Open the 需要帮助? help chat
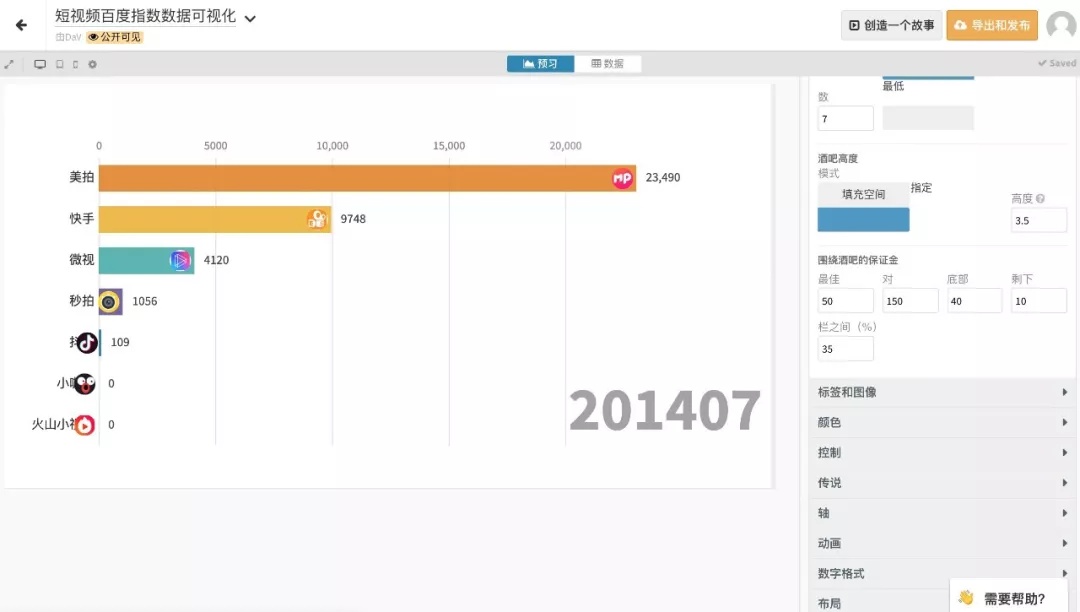The height and width of the screenshot is (612, 1080). [1008, 598]
